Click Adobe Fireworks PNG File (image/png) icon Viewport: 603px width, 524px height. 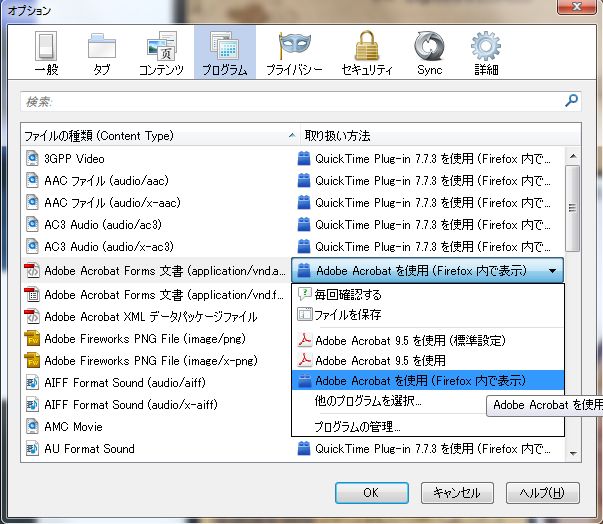click(32, 338)
